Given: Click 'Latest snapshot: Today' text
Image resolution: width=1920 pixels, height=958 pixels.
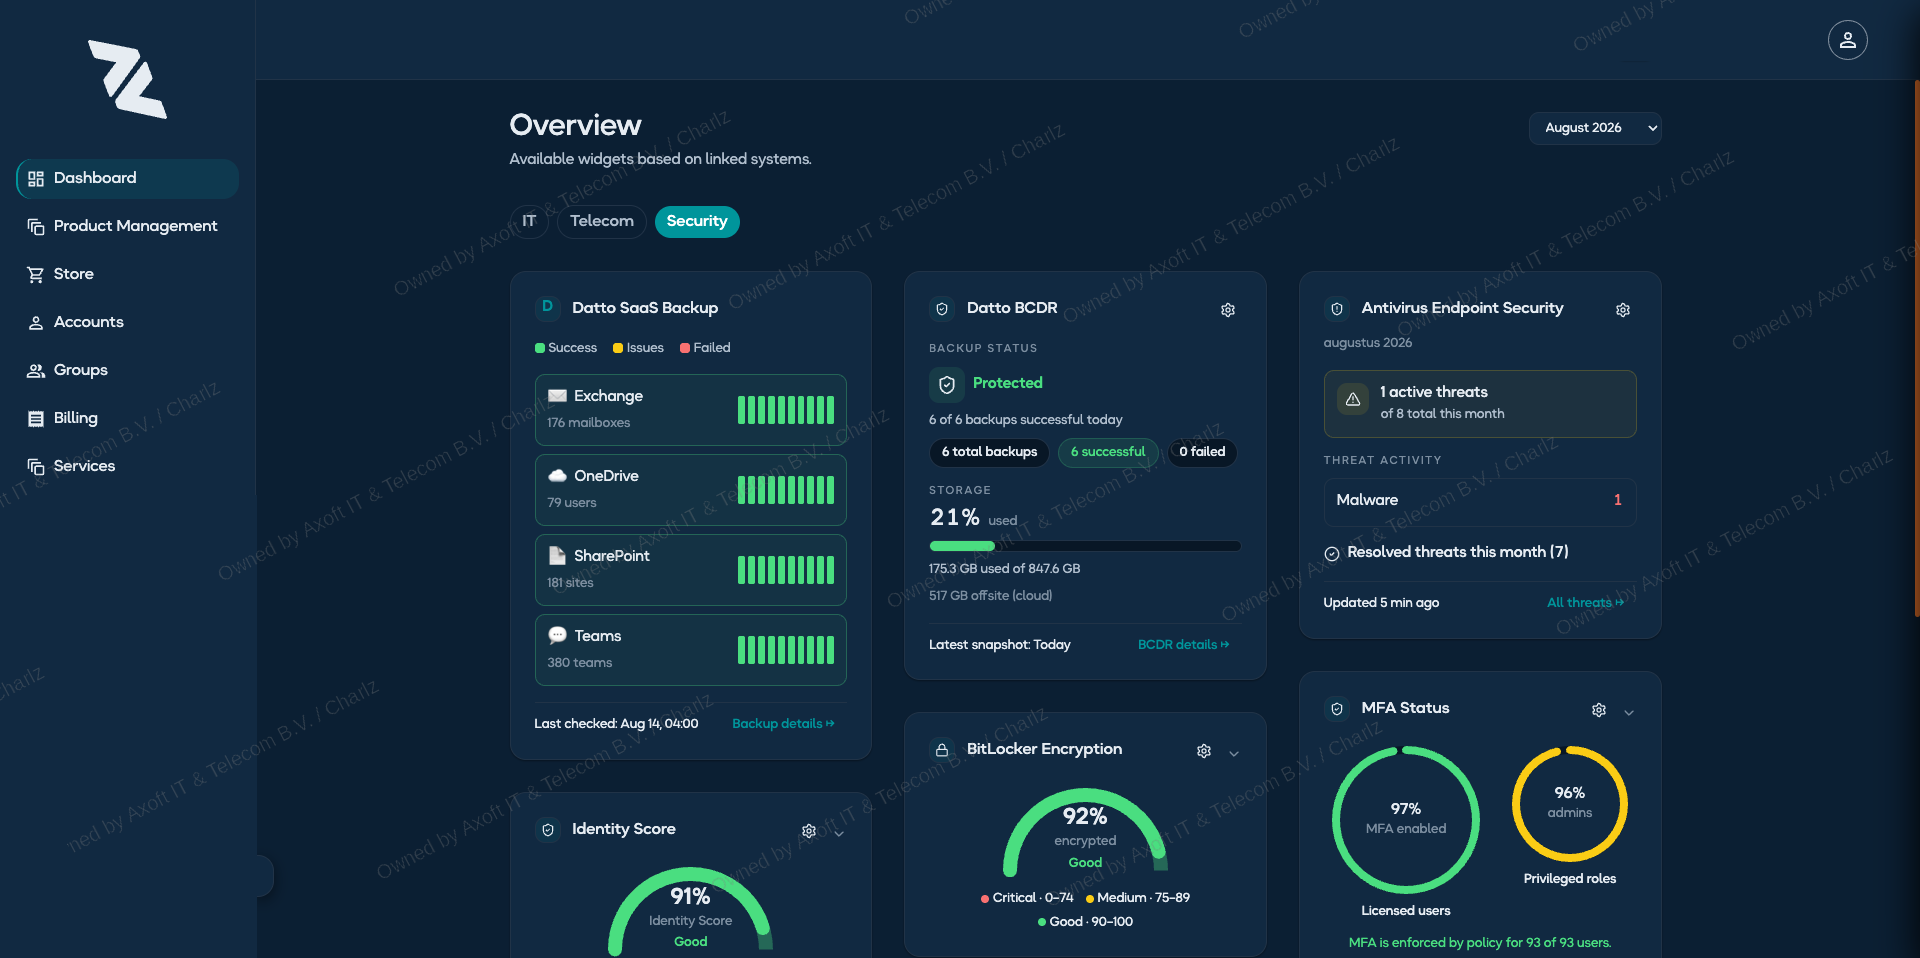Looking at the screenshot, I should point(1000,645).
